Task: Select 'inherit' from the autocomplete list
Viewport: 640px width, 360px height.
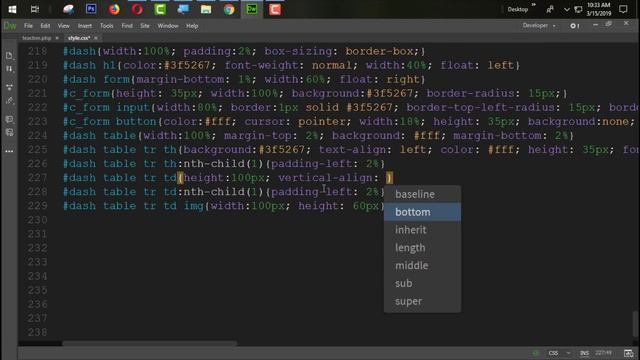Action: pyautogui.click(x=422, y=230)
